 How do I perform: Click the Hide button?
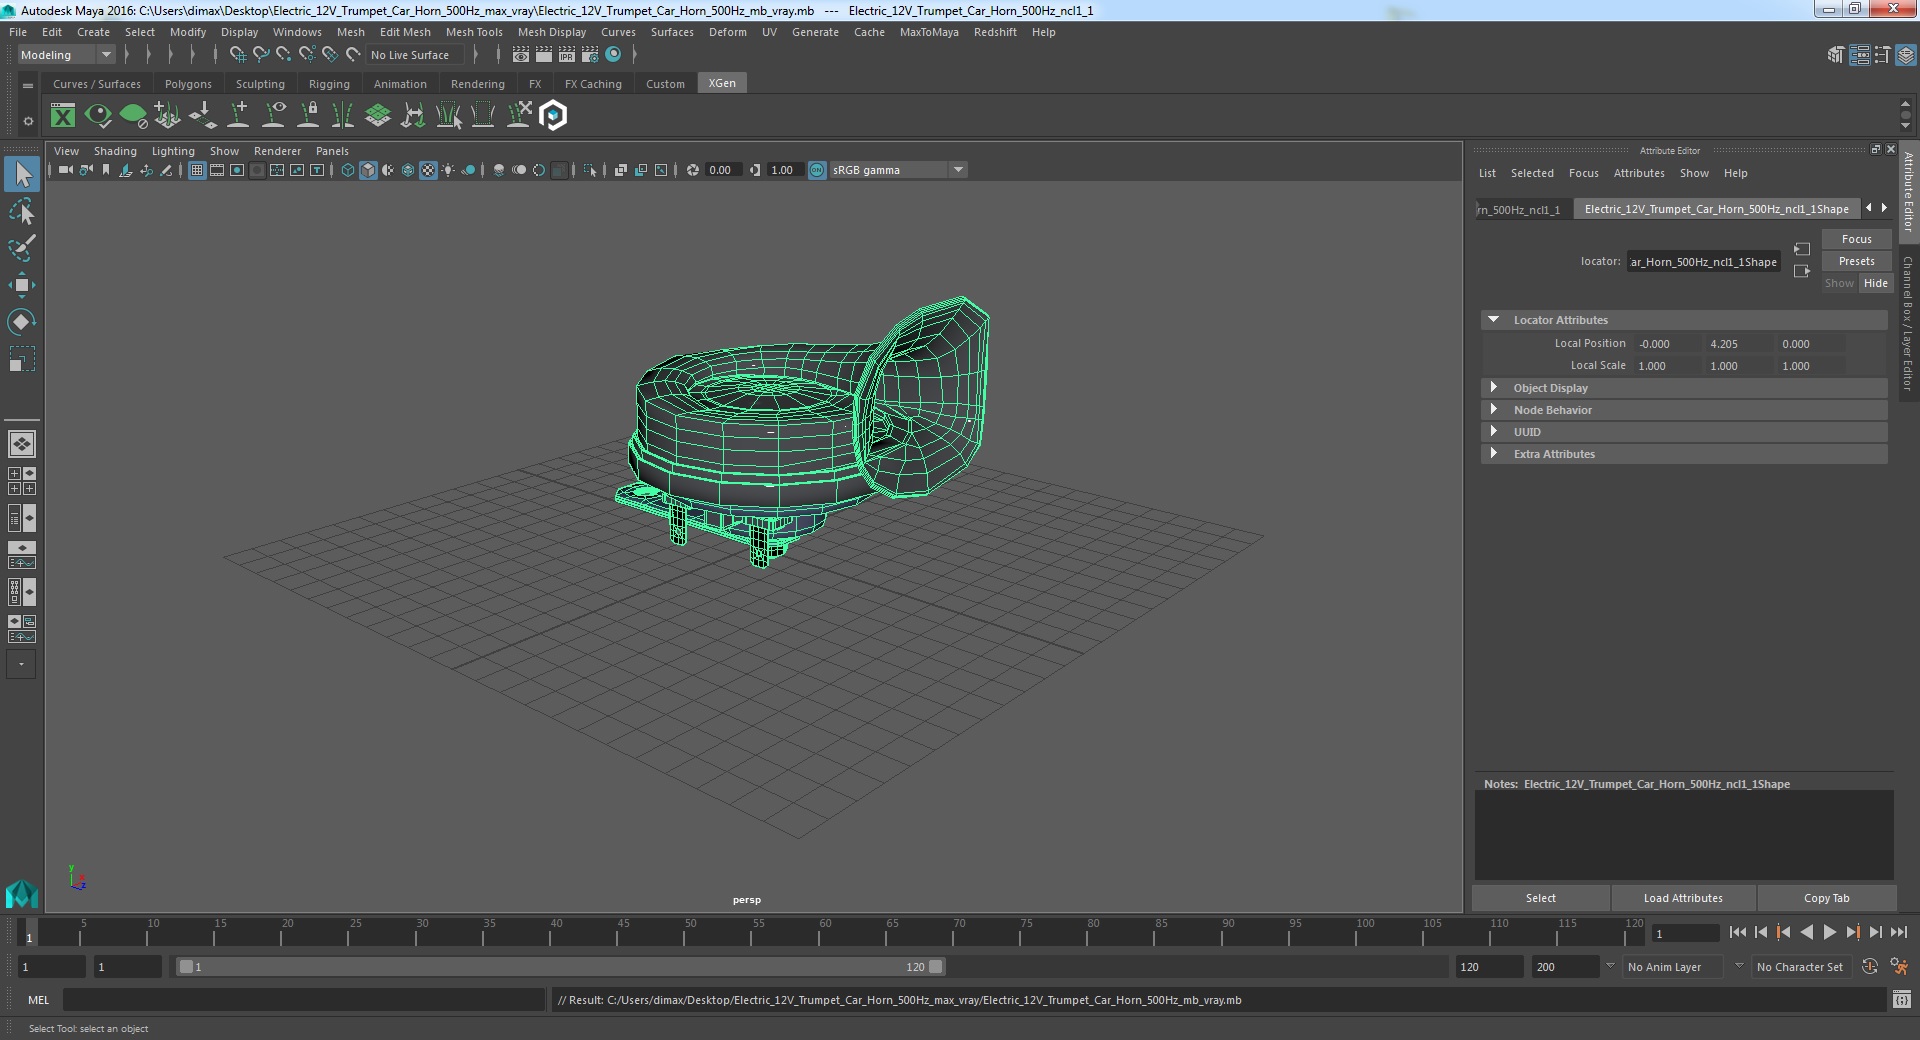click(1875, 283)
